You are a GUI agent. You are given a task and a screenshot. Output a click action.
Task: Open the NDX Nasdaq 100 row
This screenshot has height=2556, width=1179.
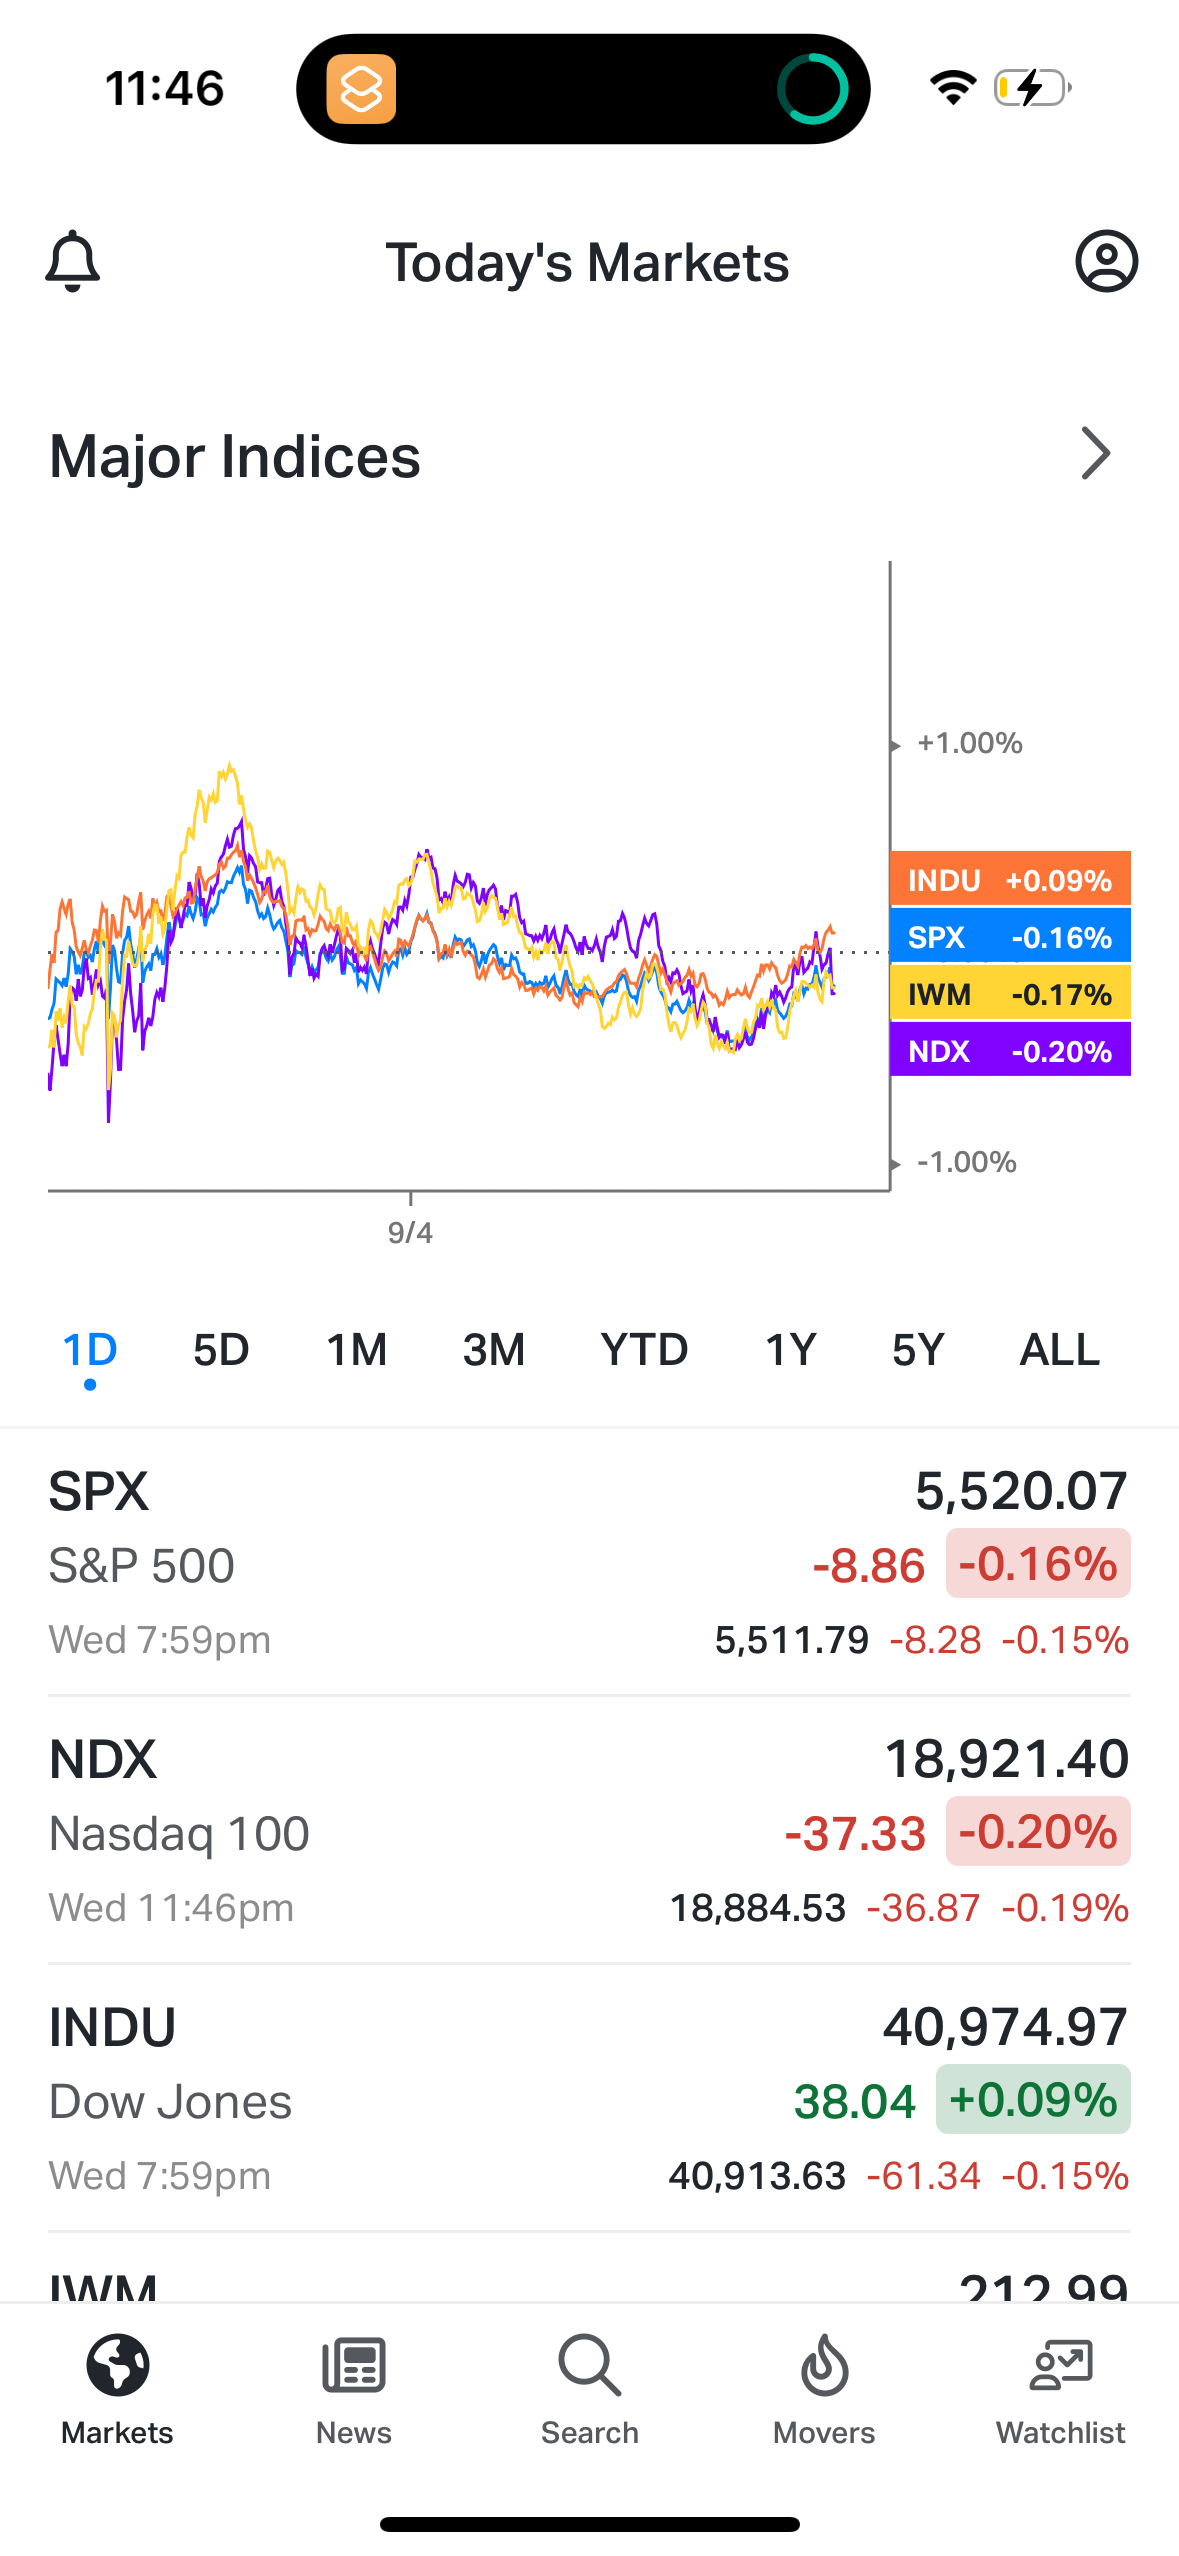589,1831
